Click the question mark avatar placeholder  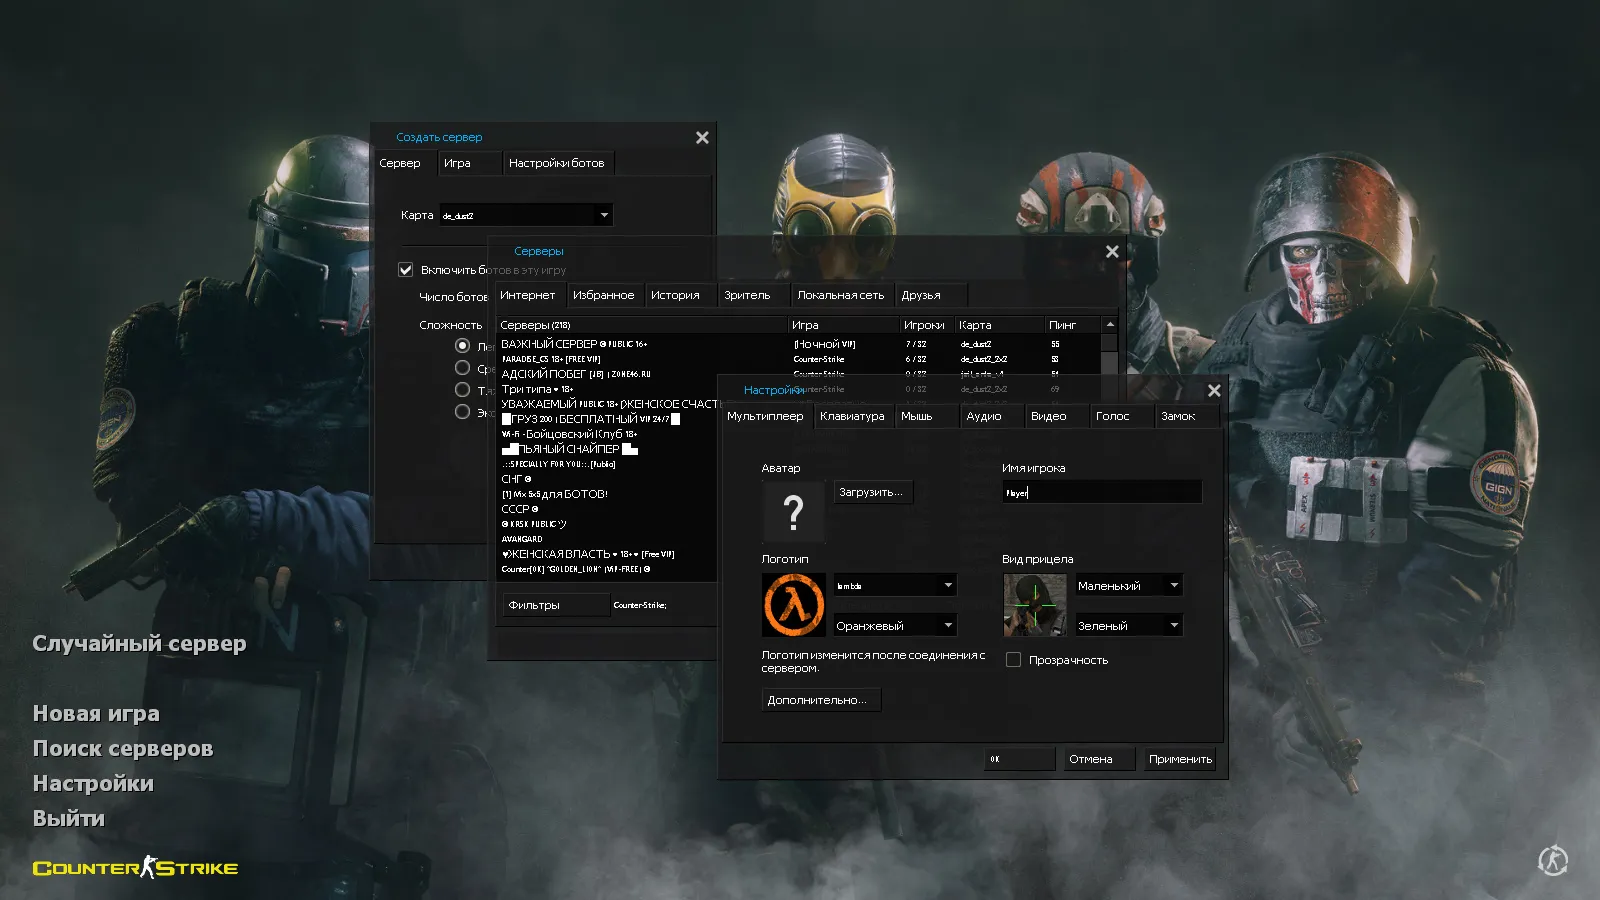[793, 512]
